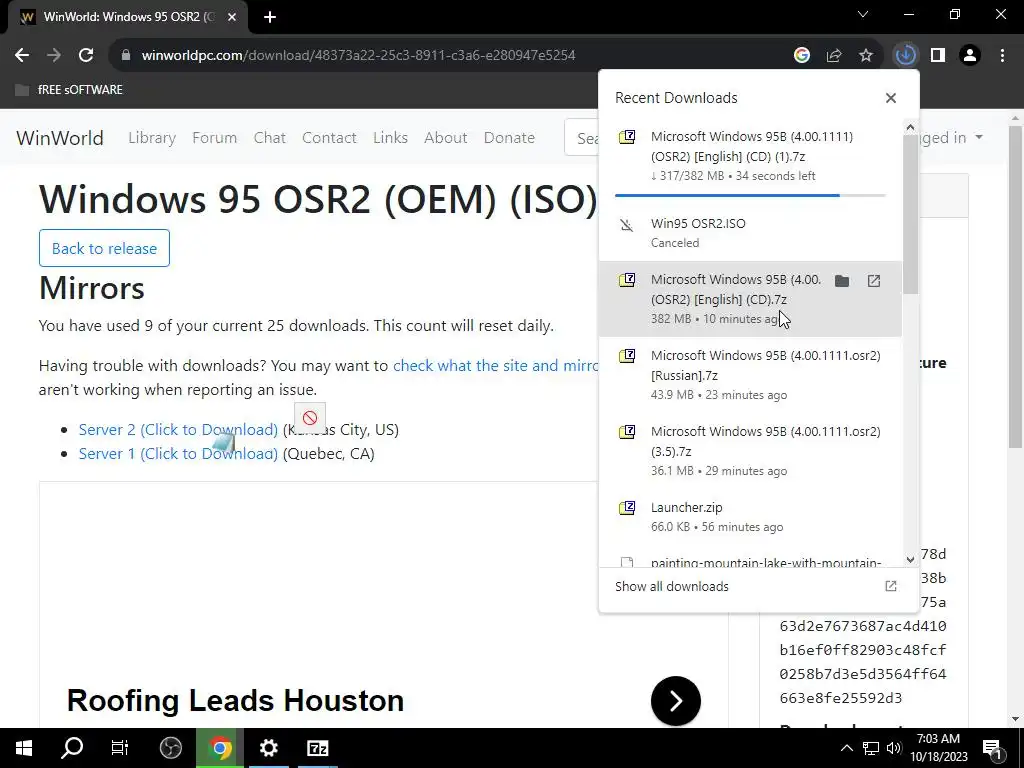This screenshot has width=1024, height=768.
Task: Show the finished (CD).7z download in folder
Action: click(x=842, y=281)
